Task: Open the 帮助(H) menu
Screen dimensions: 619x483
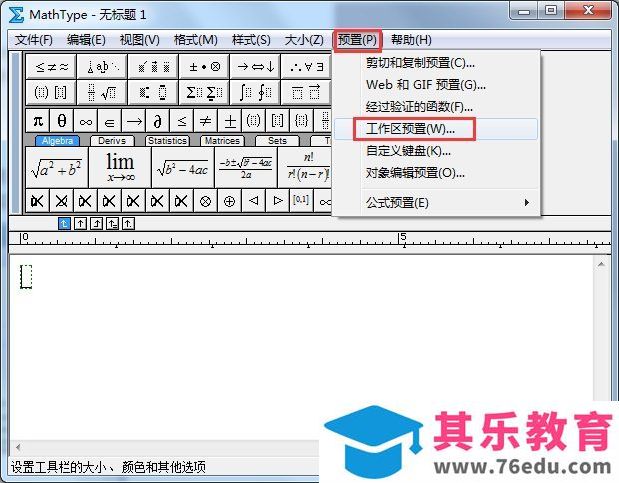Action: point(411,40)
